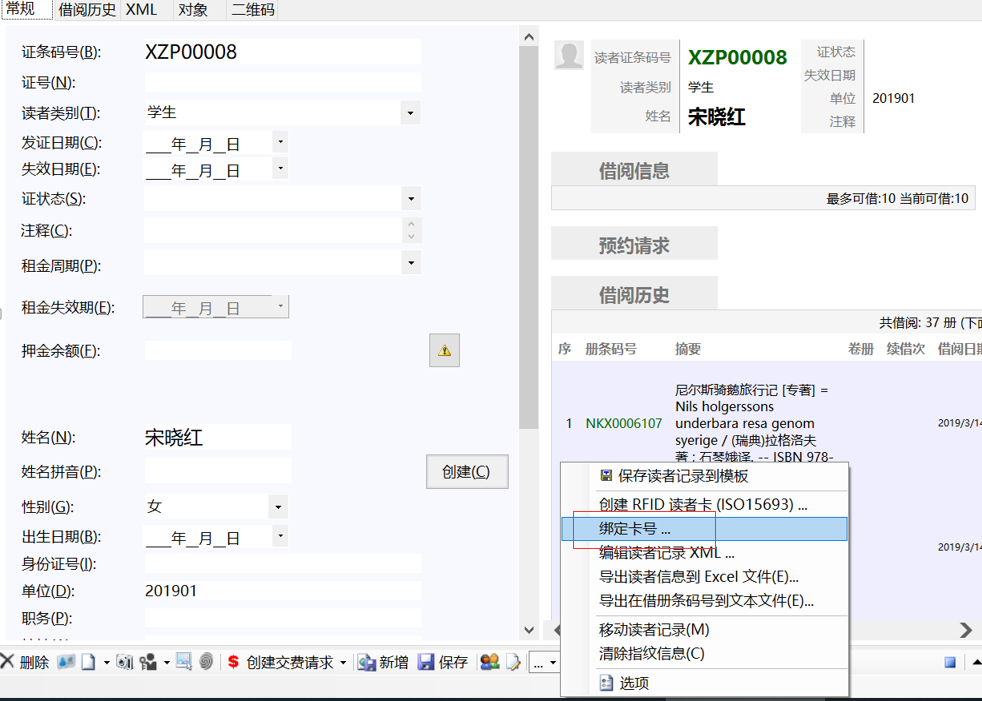Viewport: 982px width, 701px height.
Task: Click the form scrollbar down arrow
Action: click(x=529, y=630)
